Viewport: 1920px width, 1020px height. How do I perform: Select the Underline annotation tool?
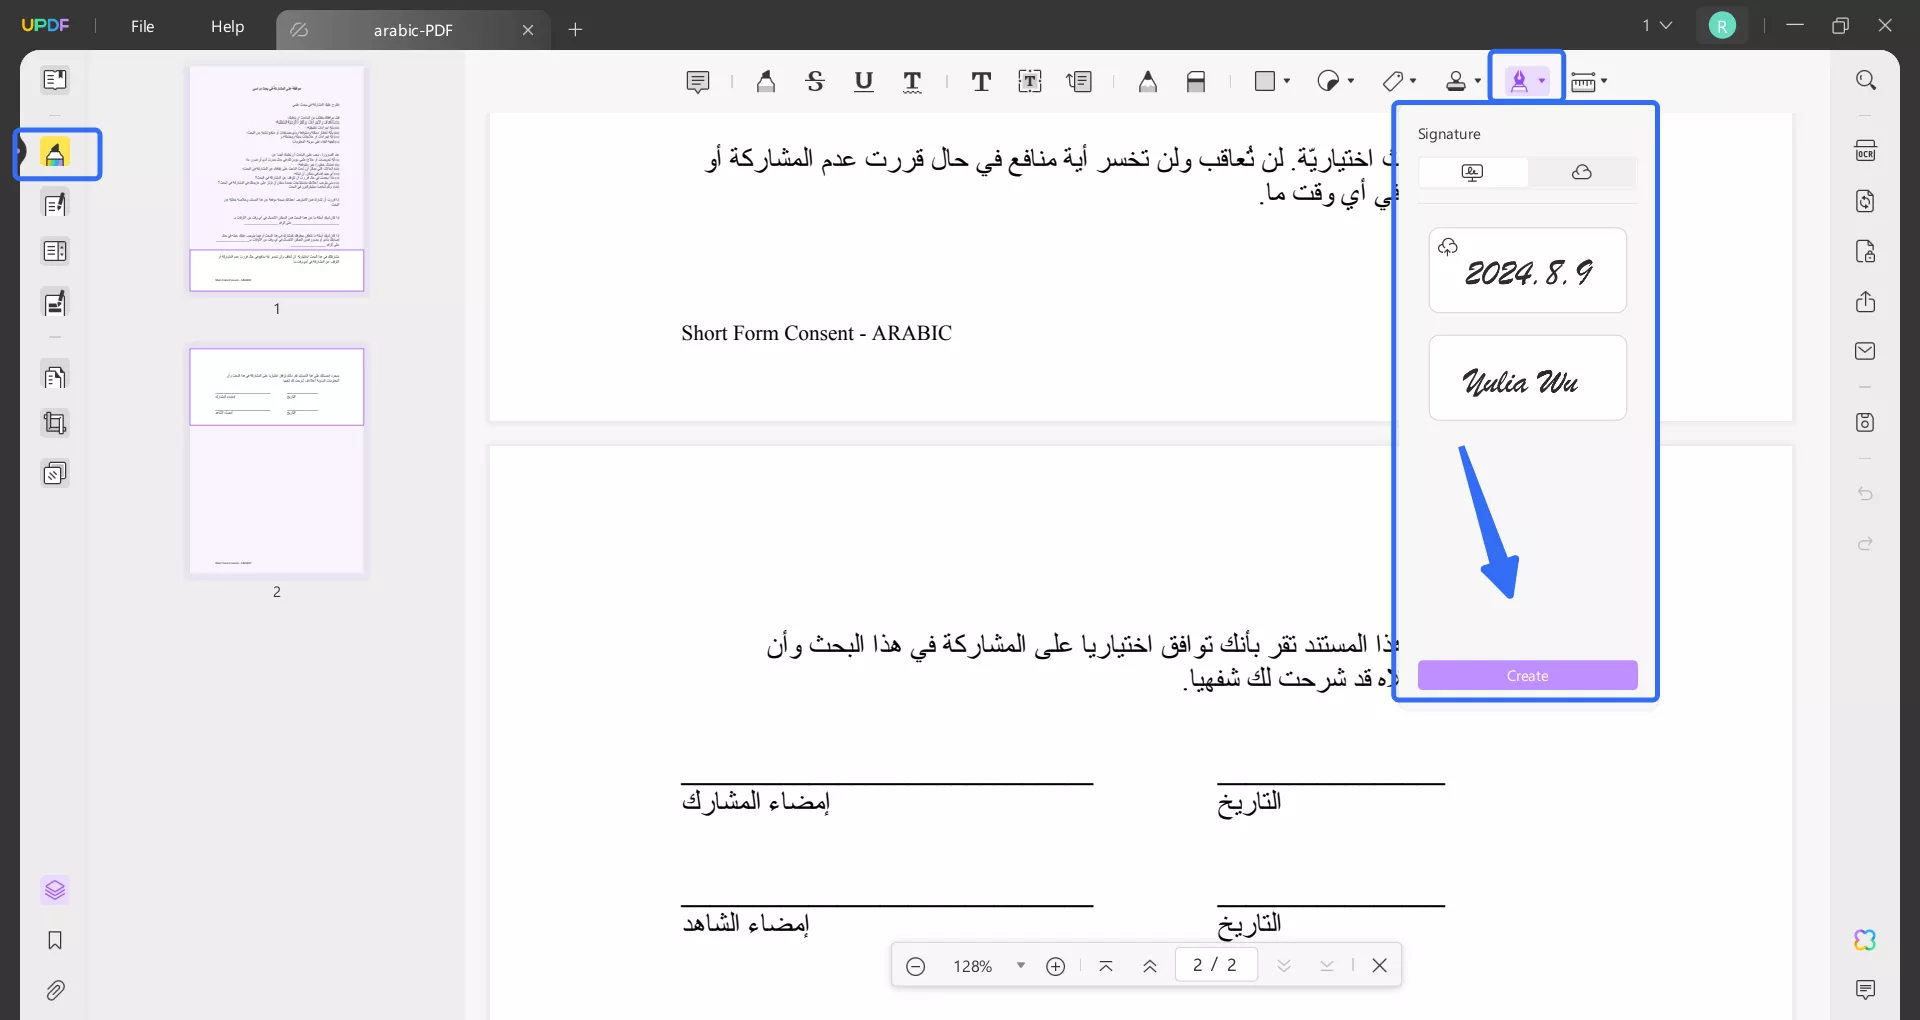[864, 81]
